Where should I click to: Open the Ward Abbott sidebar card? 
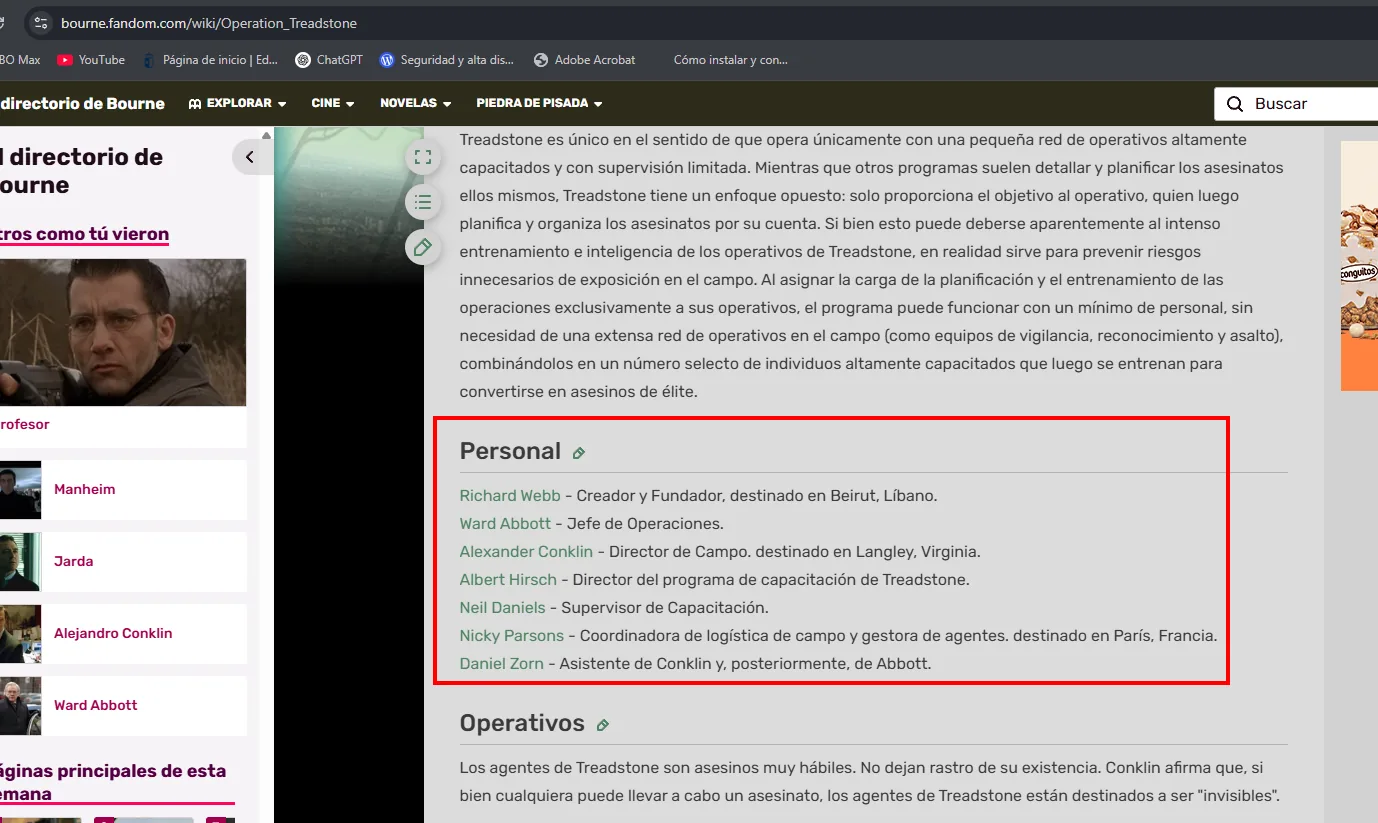123,706
